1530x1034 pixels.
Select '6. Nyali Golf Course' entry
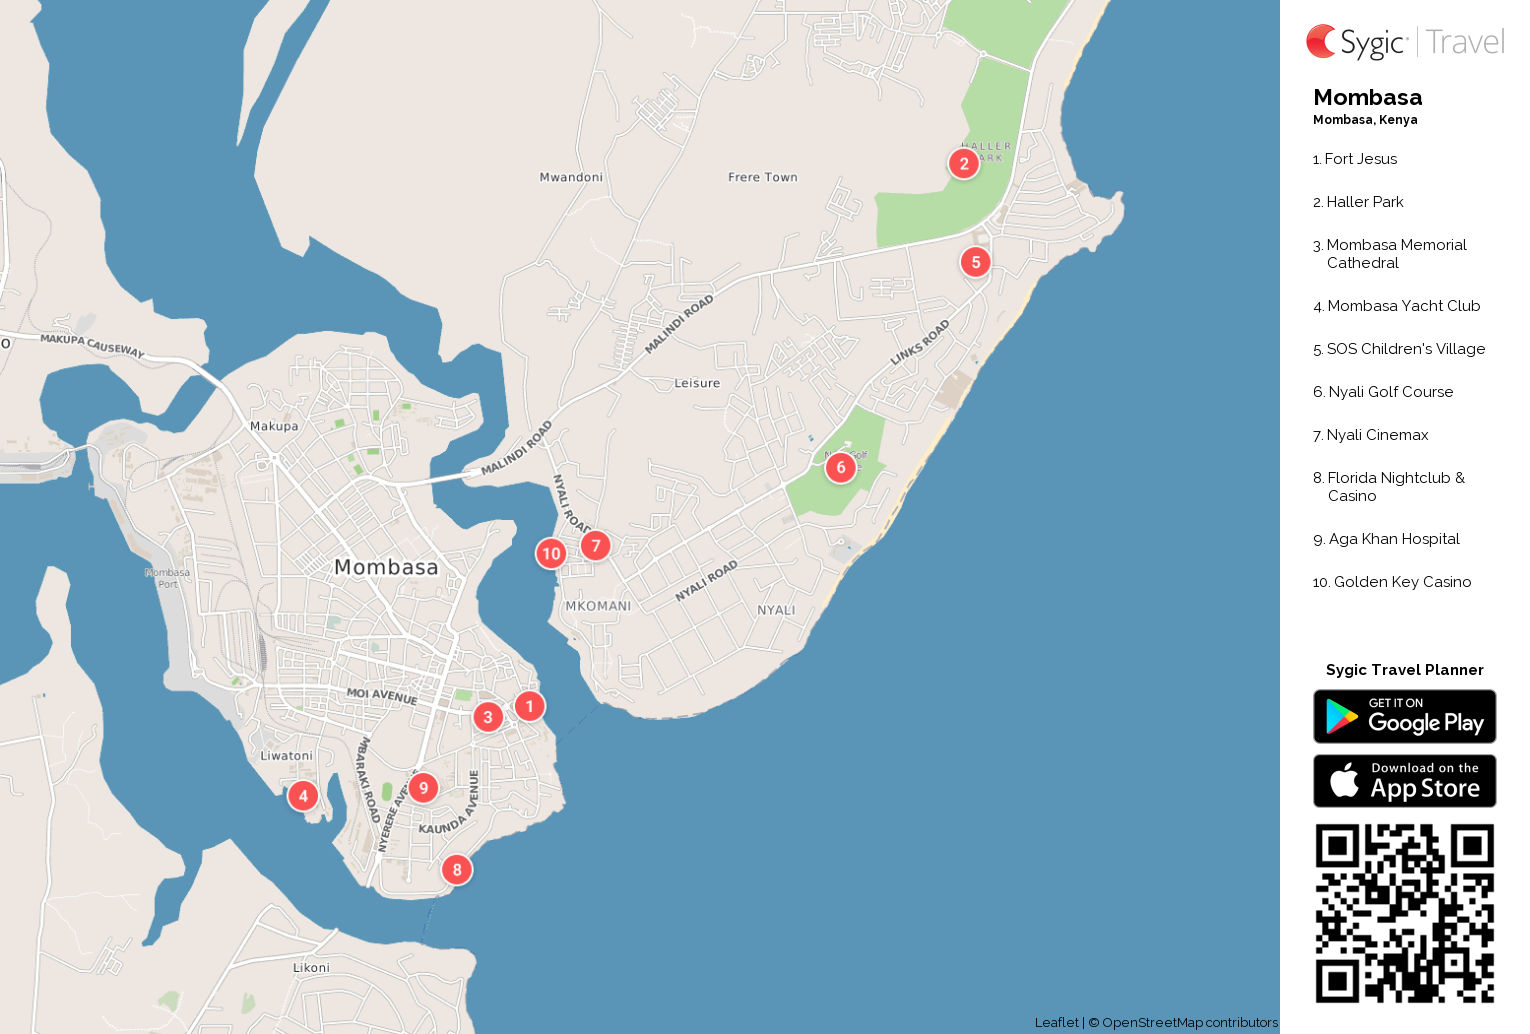click(x=1383, y=392)
